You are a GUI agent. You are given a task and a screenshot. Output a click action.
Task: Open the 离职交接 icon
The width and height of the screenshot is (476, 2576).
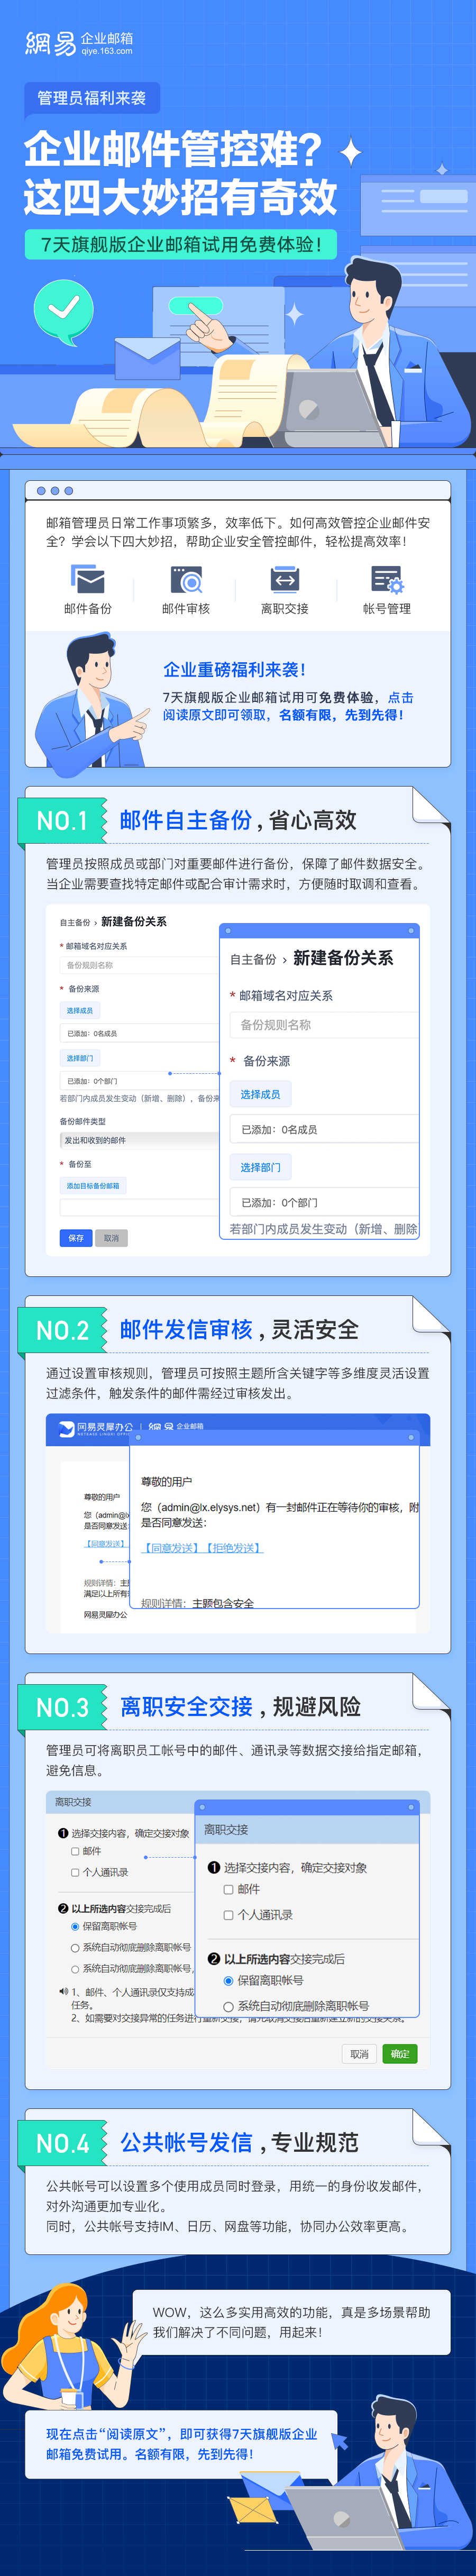coord(284,579)
